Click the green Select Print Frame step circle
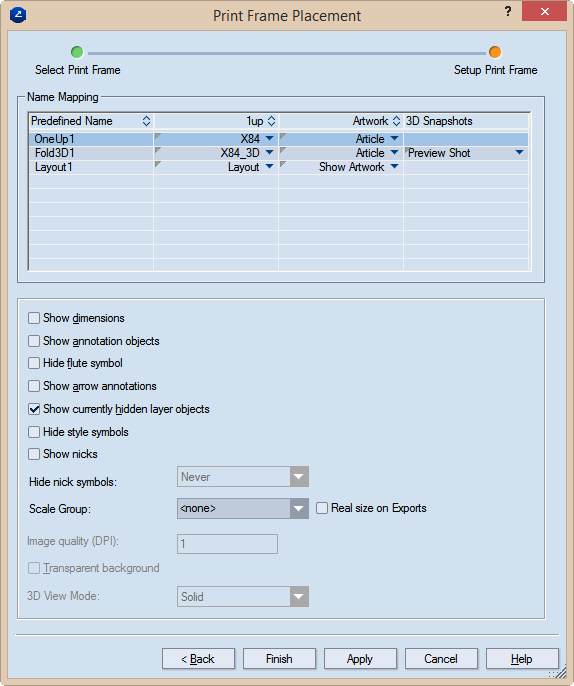This screenshot has height=686, width=574. 77,52
